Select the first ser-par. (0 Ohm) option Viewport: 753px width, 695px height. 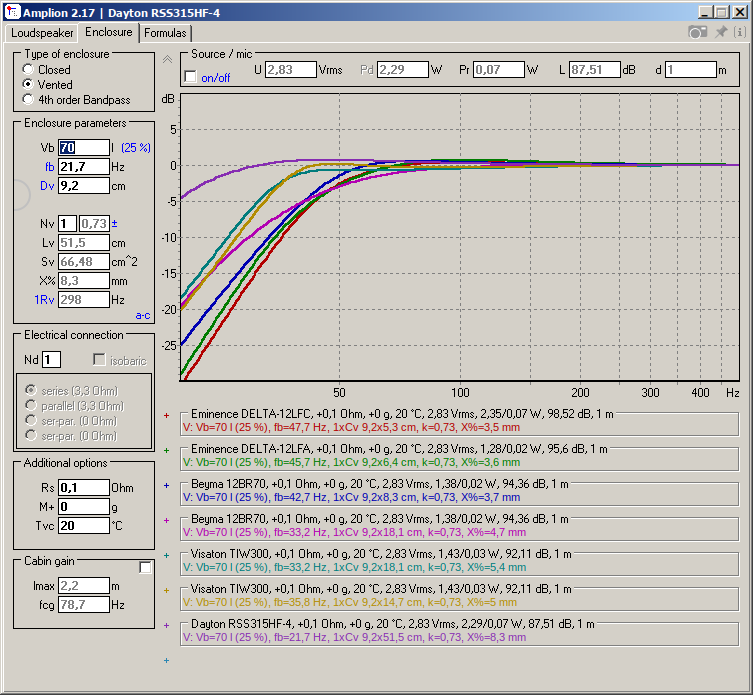(31, 420)
